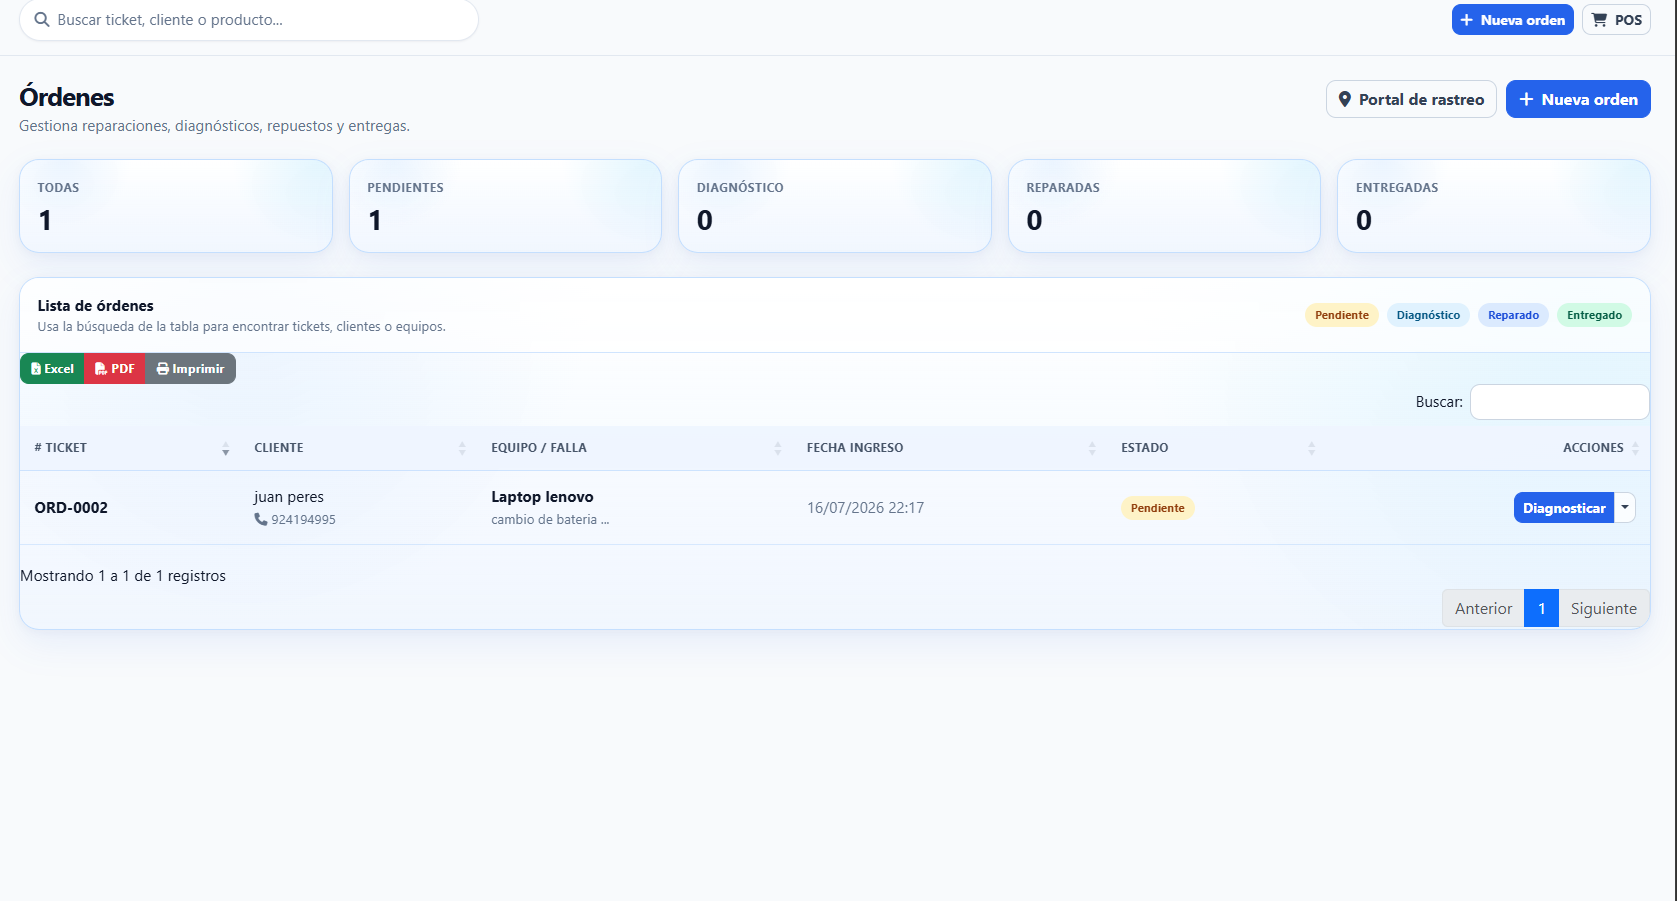Expand the dropdown caret beside Diagnosticar

1625,508
